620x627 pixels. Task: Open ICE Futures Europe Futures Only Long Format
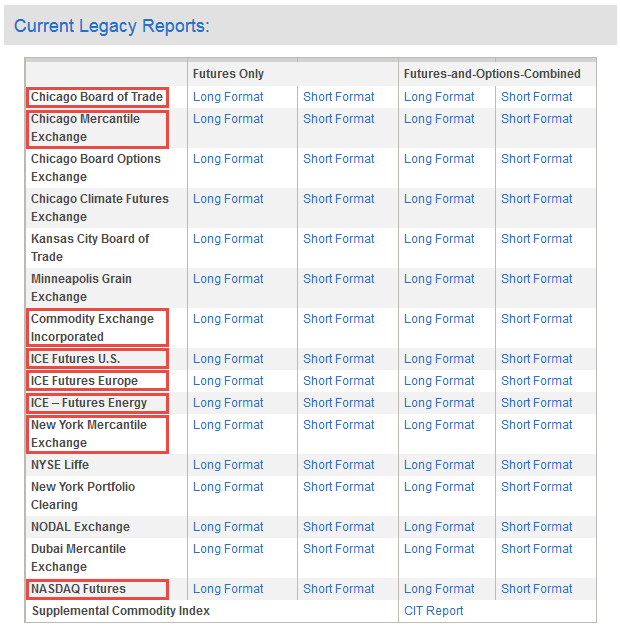pos(228,381)
